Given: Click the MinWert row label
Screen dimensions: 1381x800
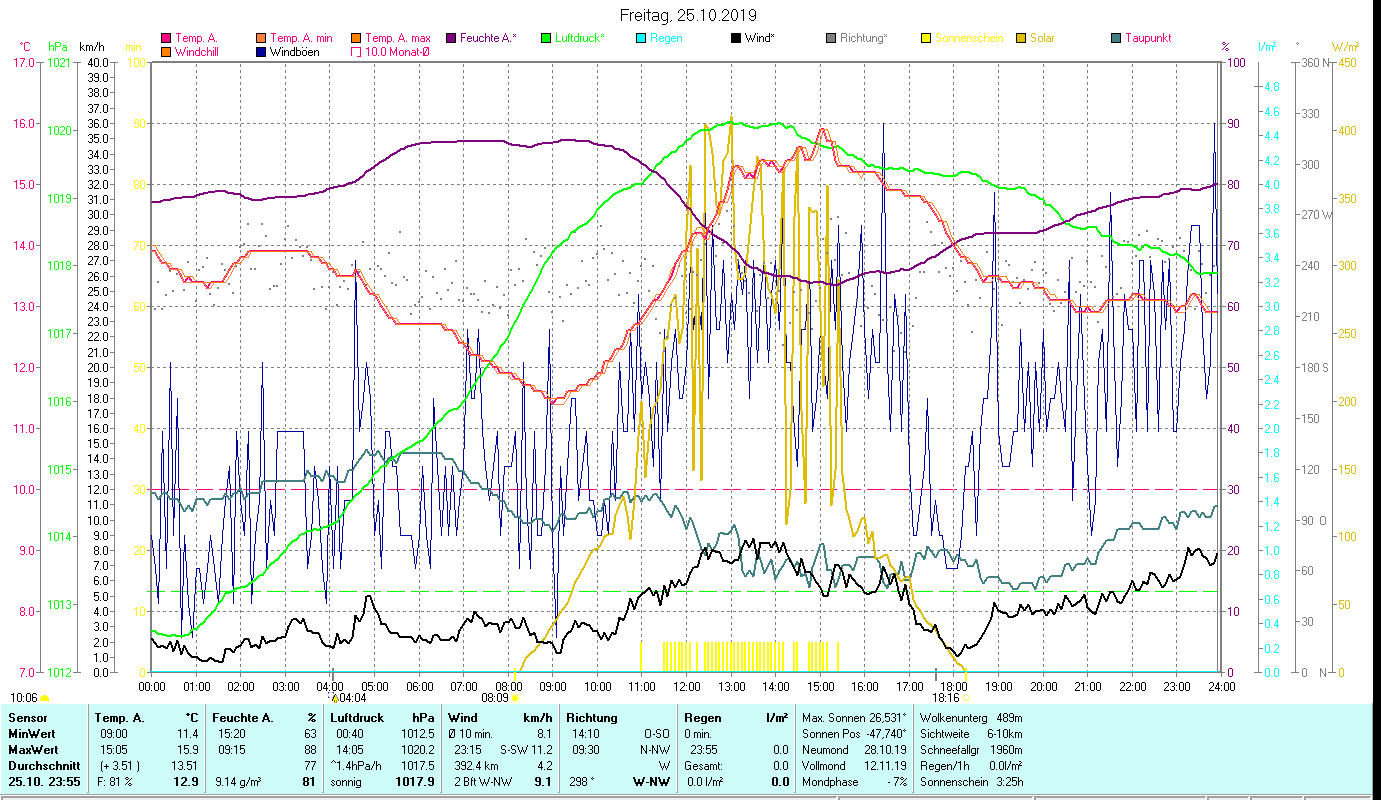Looking at the screenshot, I should [33, 733].
